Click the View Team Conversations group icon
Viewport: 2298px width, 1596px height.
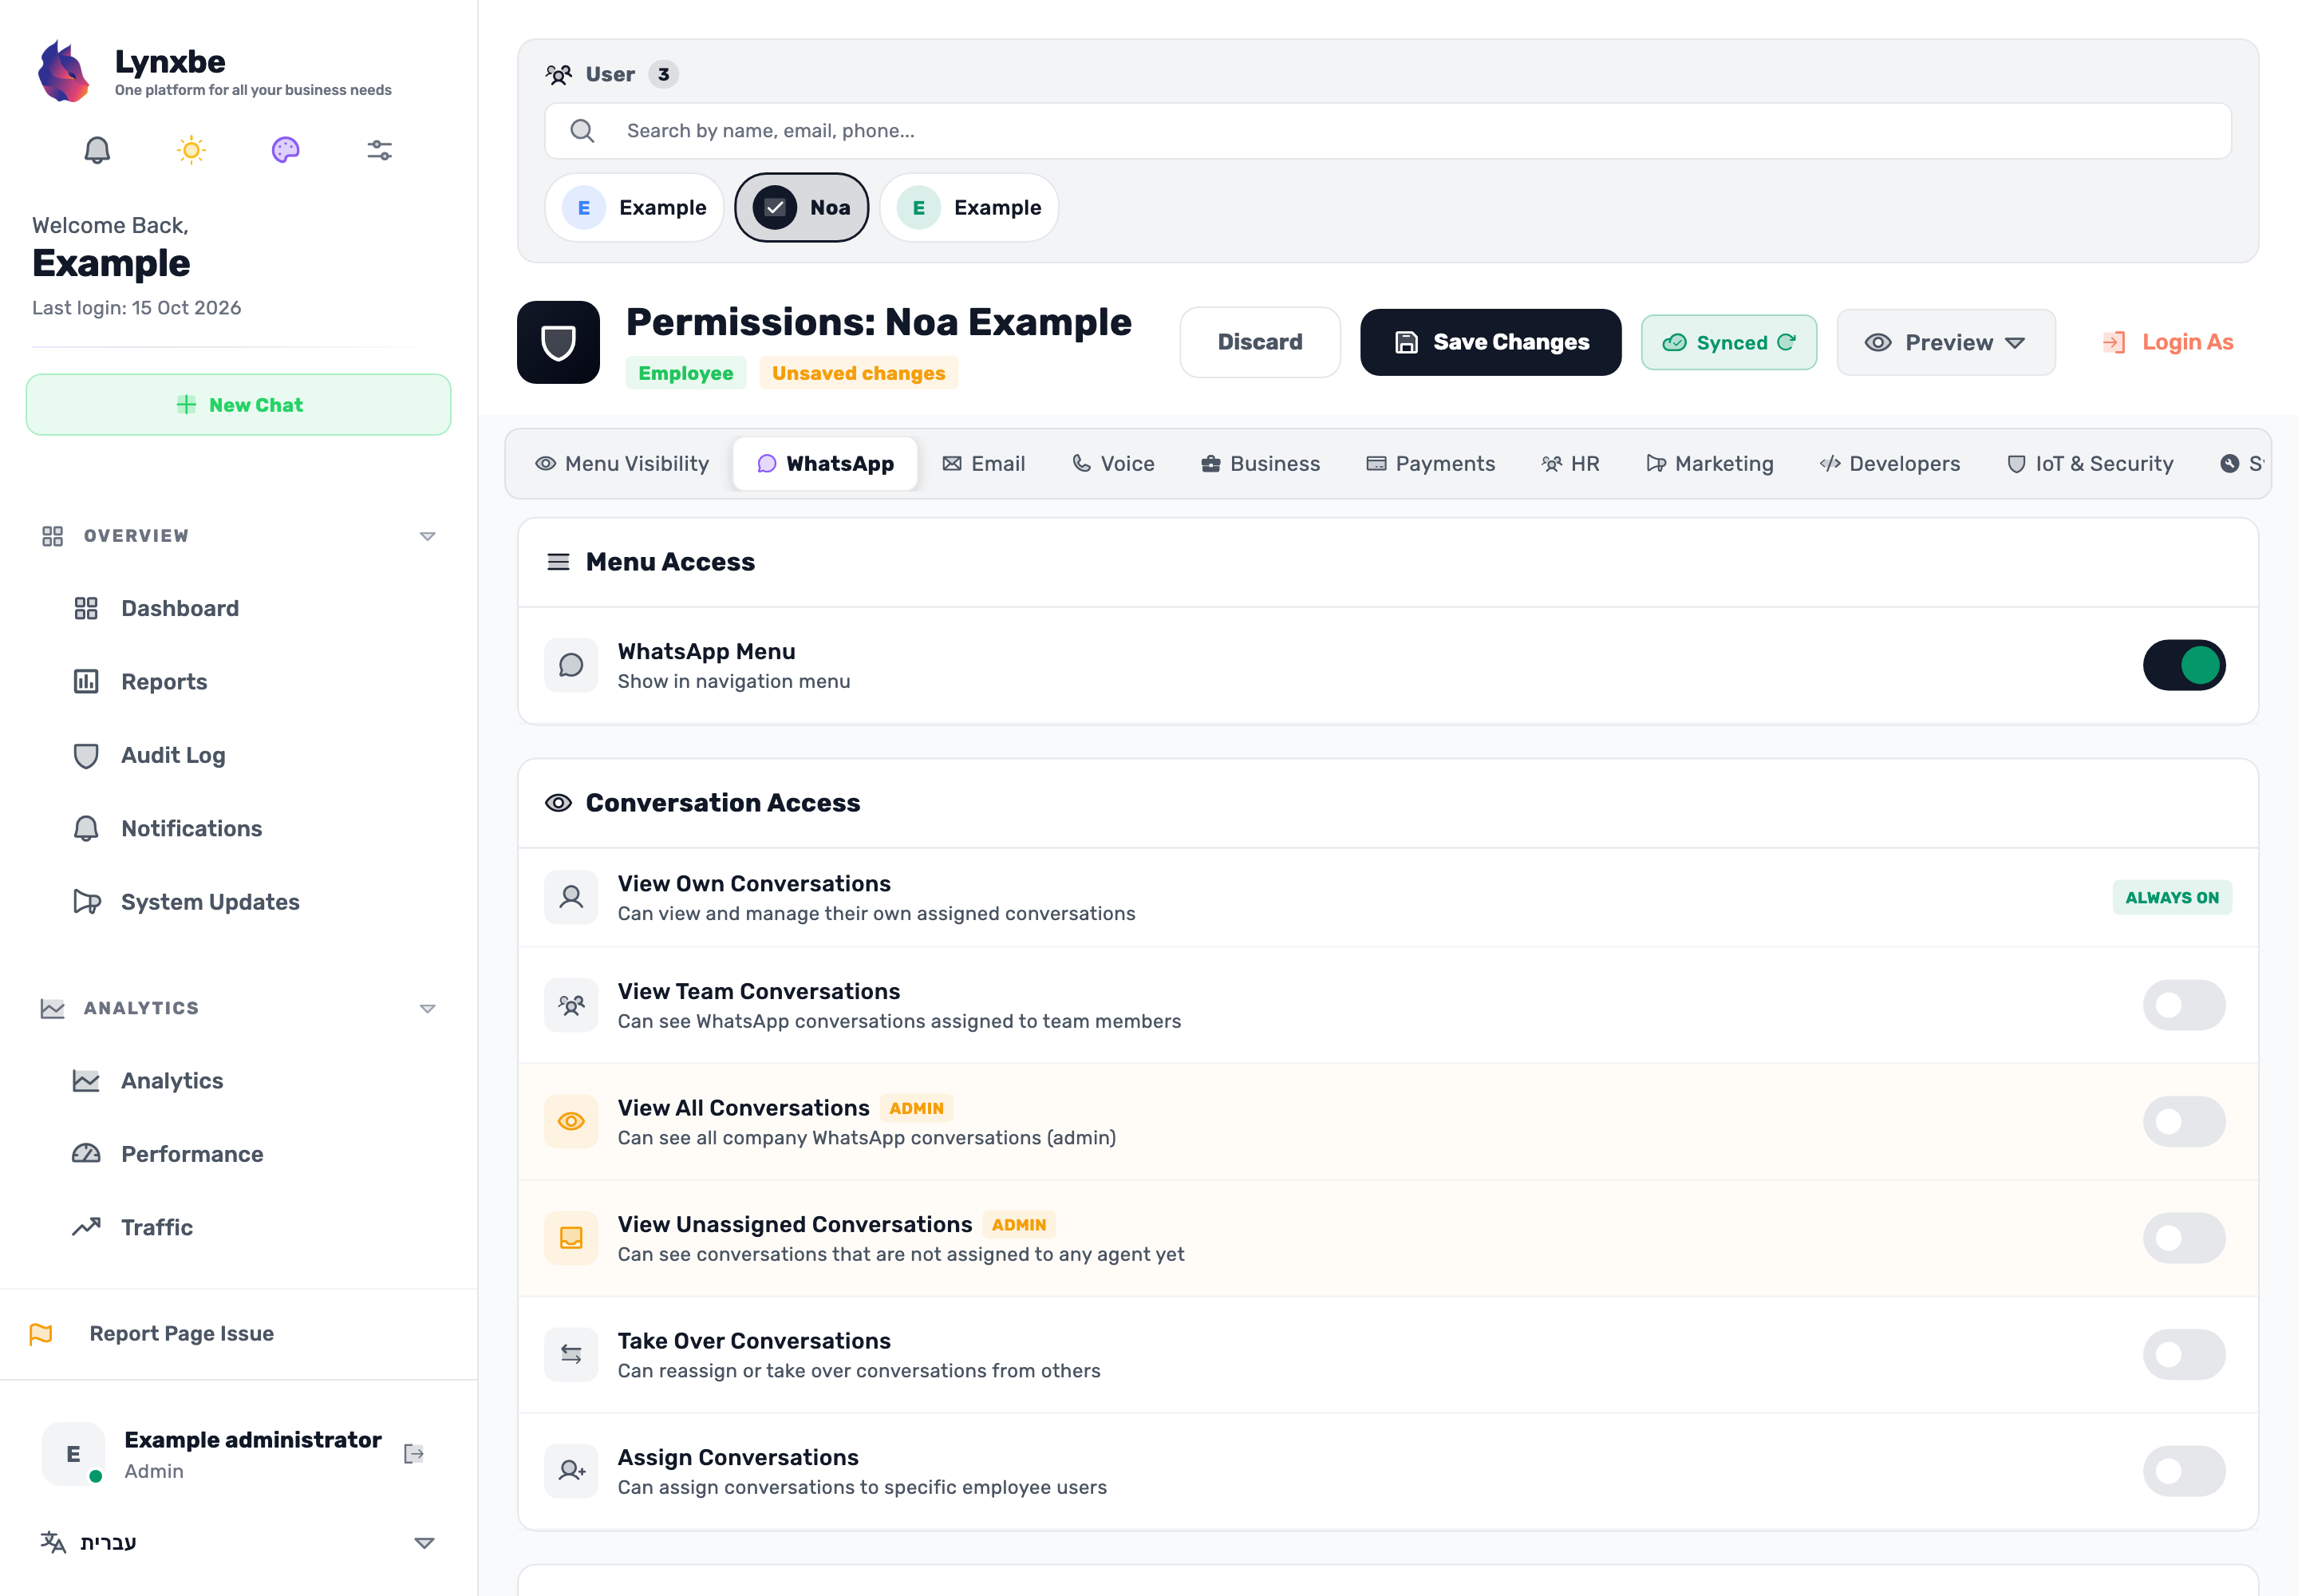571,1005
